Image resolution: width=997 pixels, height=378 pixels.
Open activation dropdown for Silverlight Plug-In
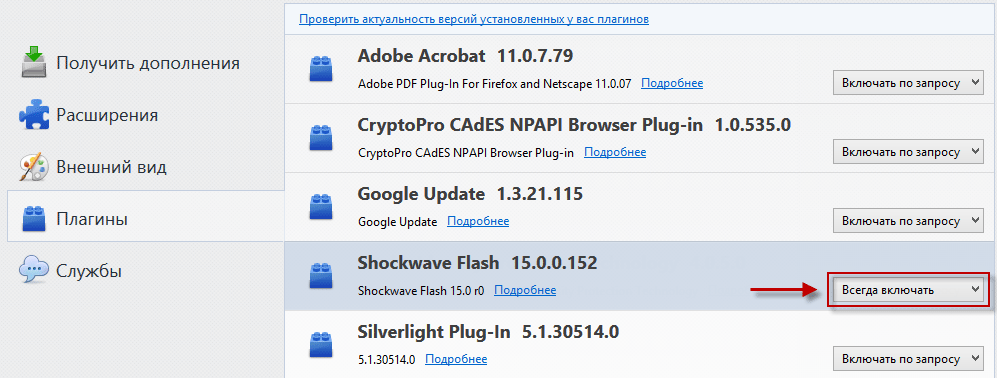909,359
